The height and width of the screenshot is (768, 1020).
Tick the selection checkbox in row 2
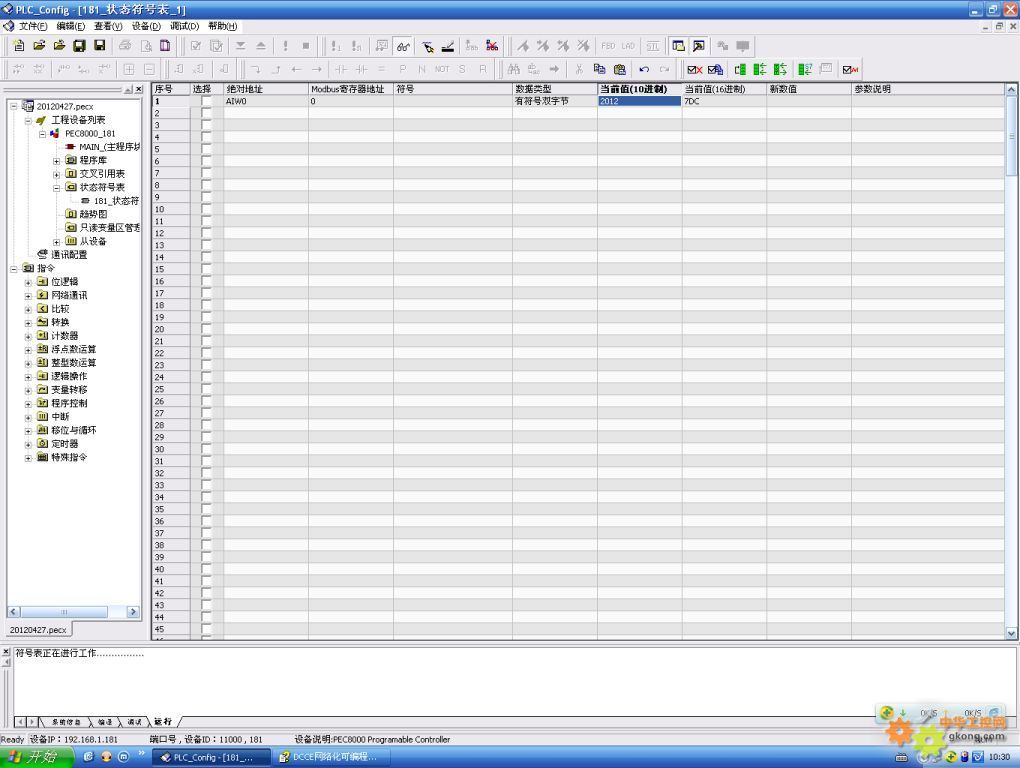[206, 113]
